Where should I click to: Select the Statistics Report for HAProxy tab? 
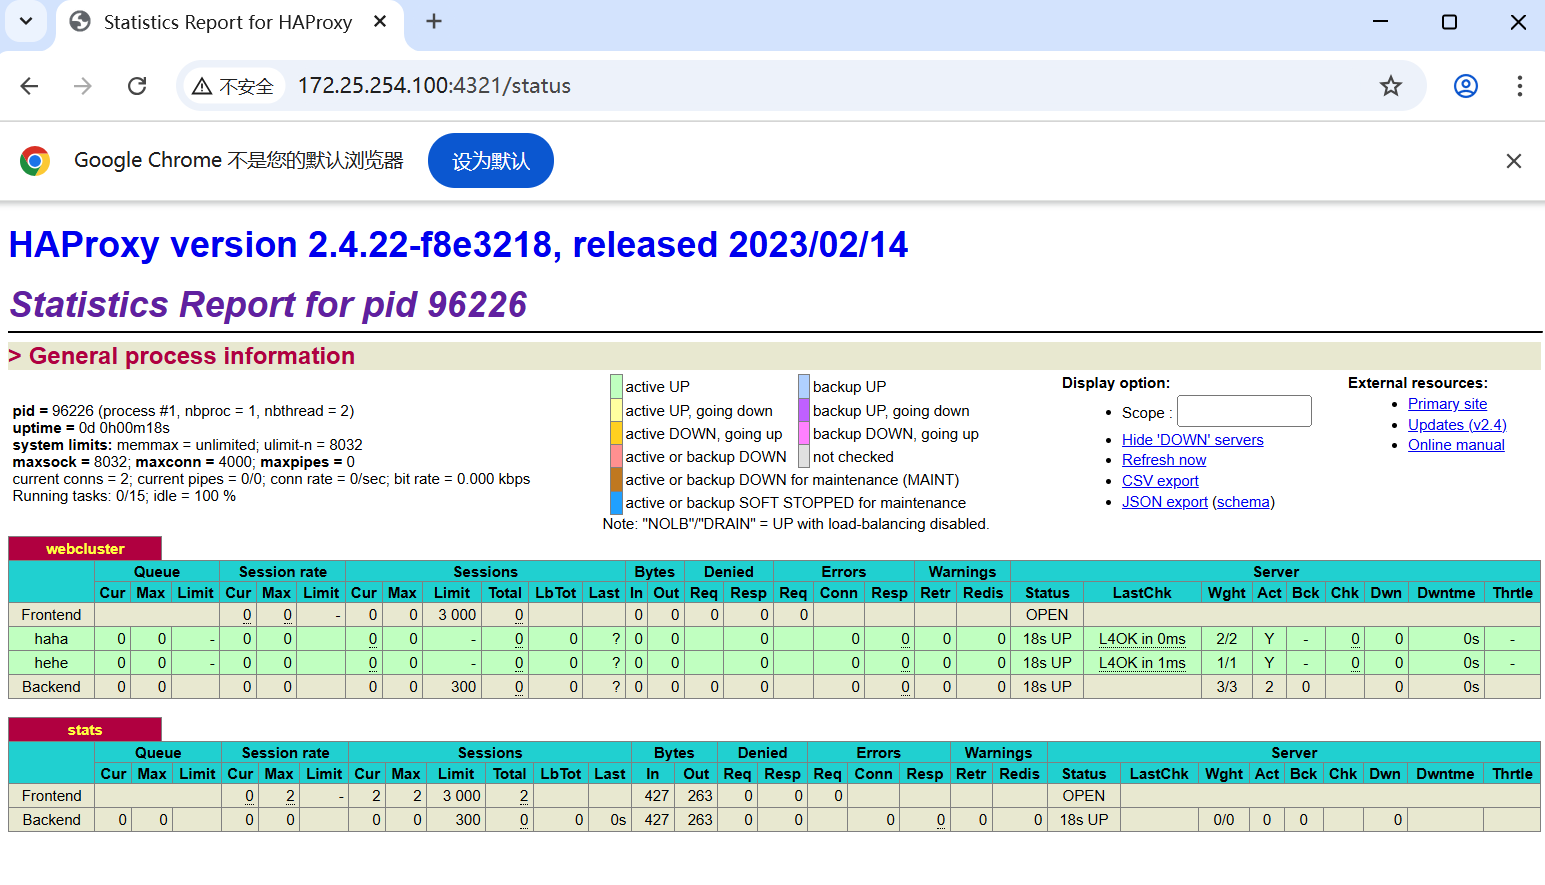click(228, 22)
